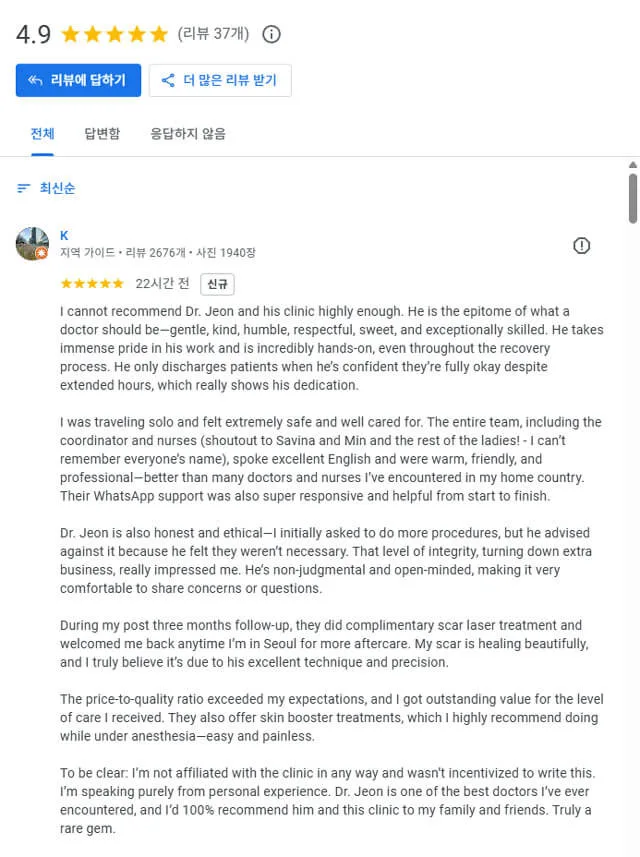The width and height of the screenshot is (640, 857).
Task: Click the reply arrow icon in 리뷰에 답하기
Action: click(x=35, y=80)
